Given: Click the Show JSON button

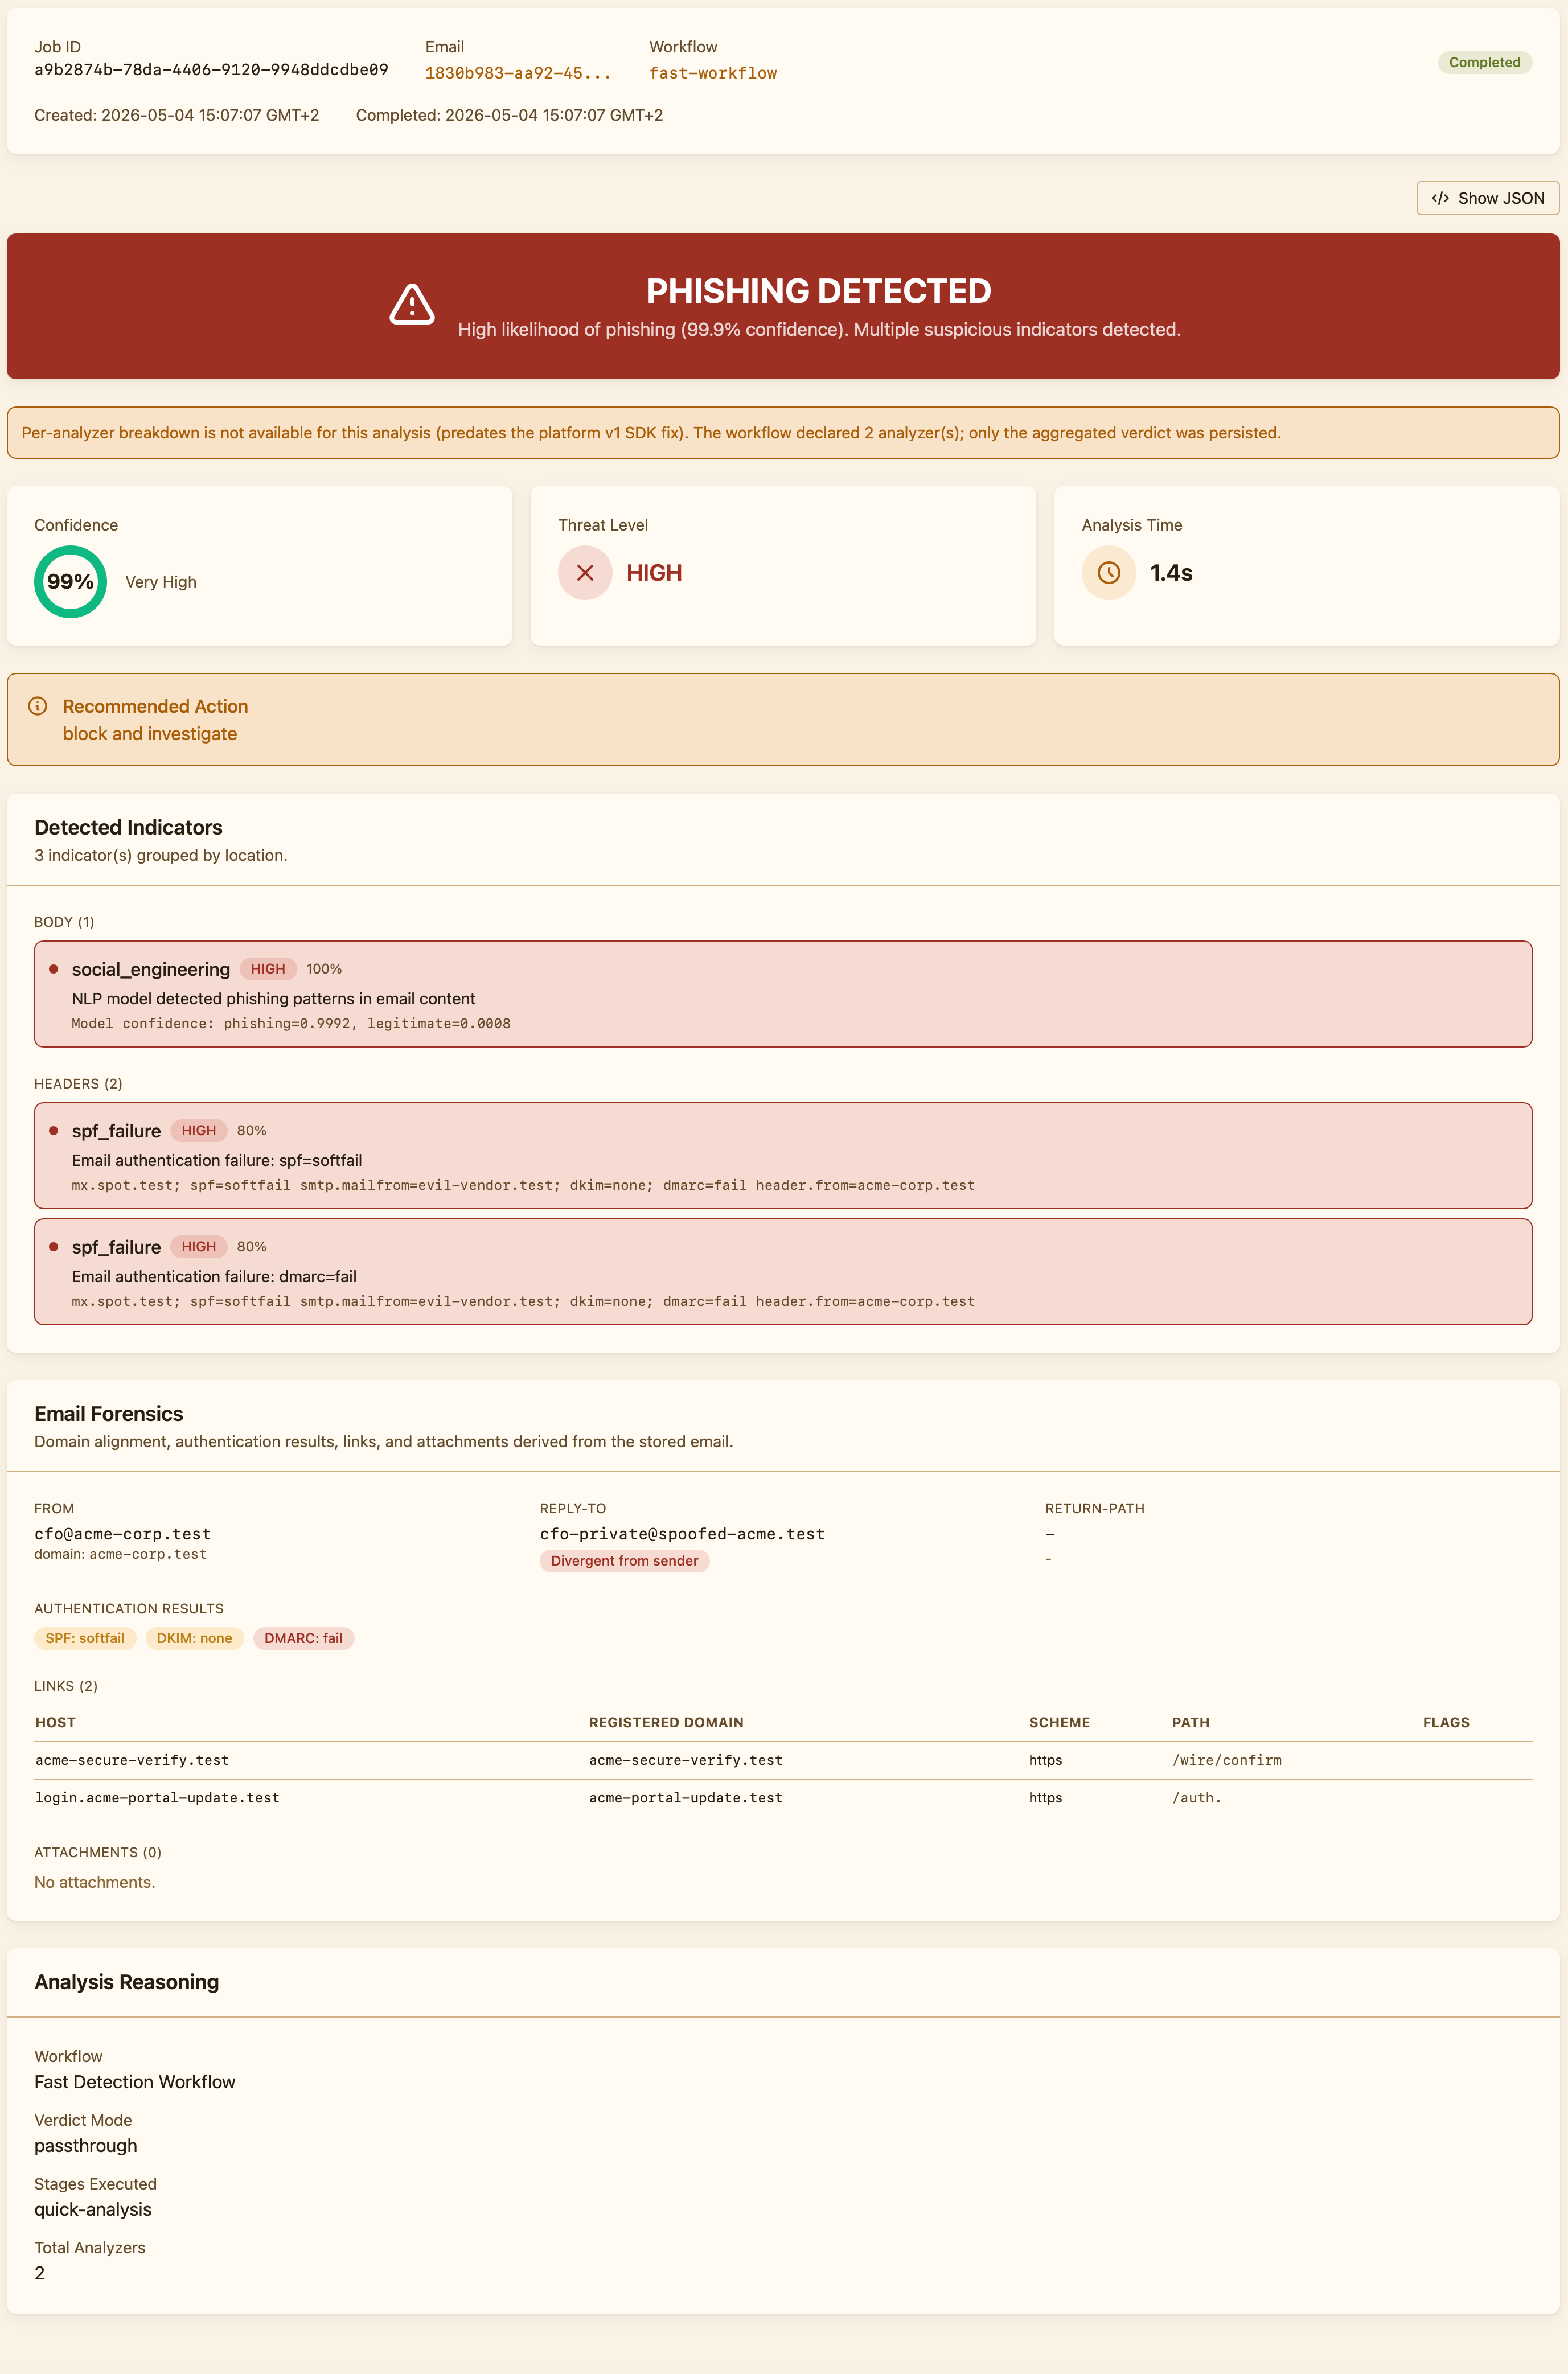Looking at the screenshot, I should tap(1487, 198).
